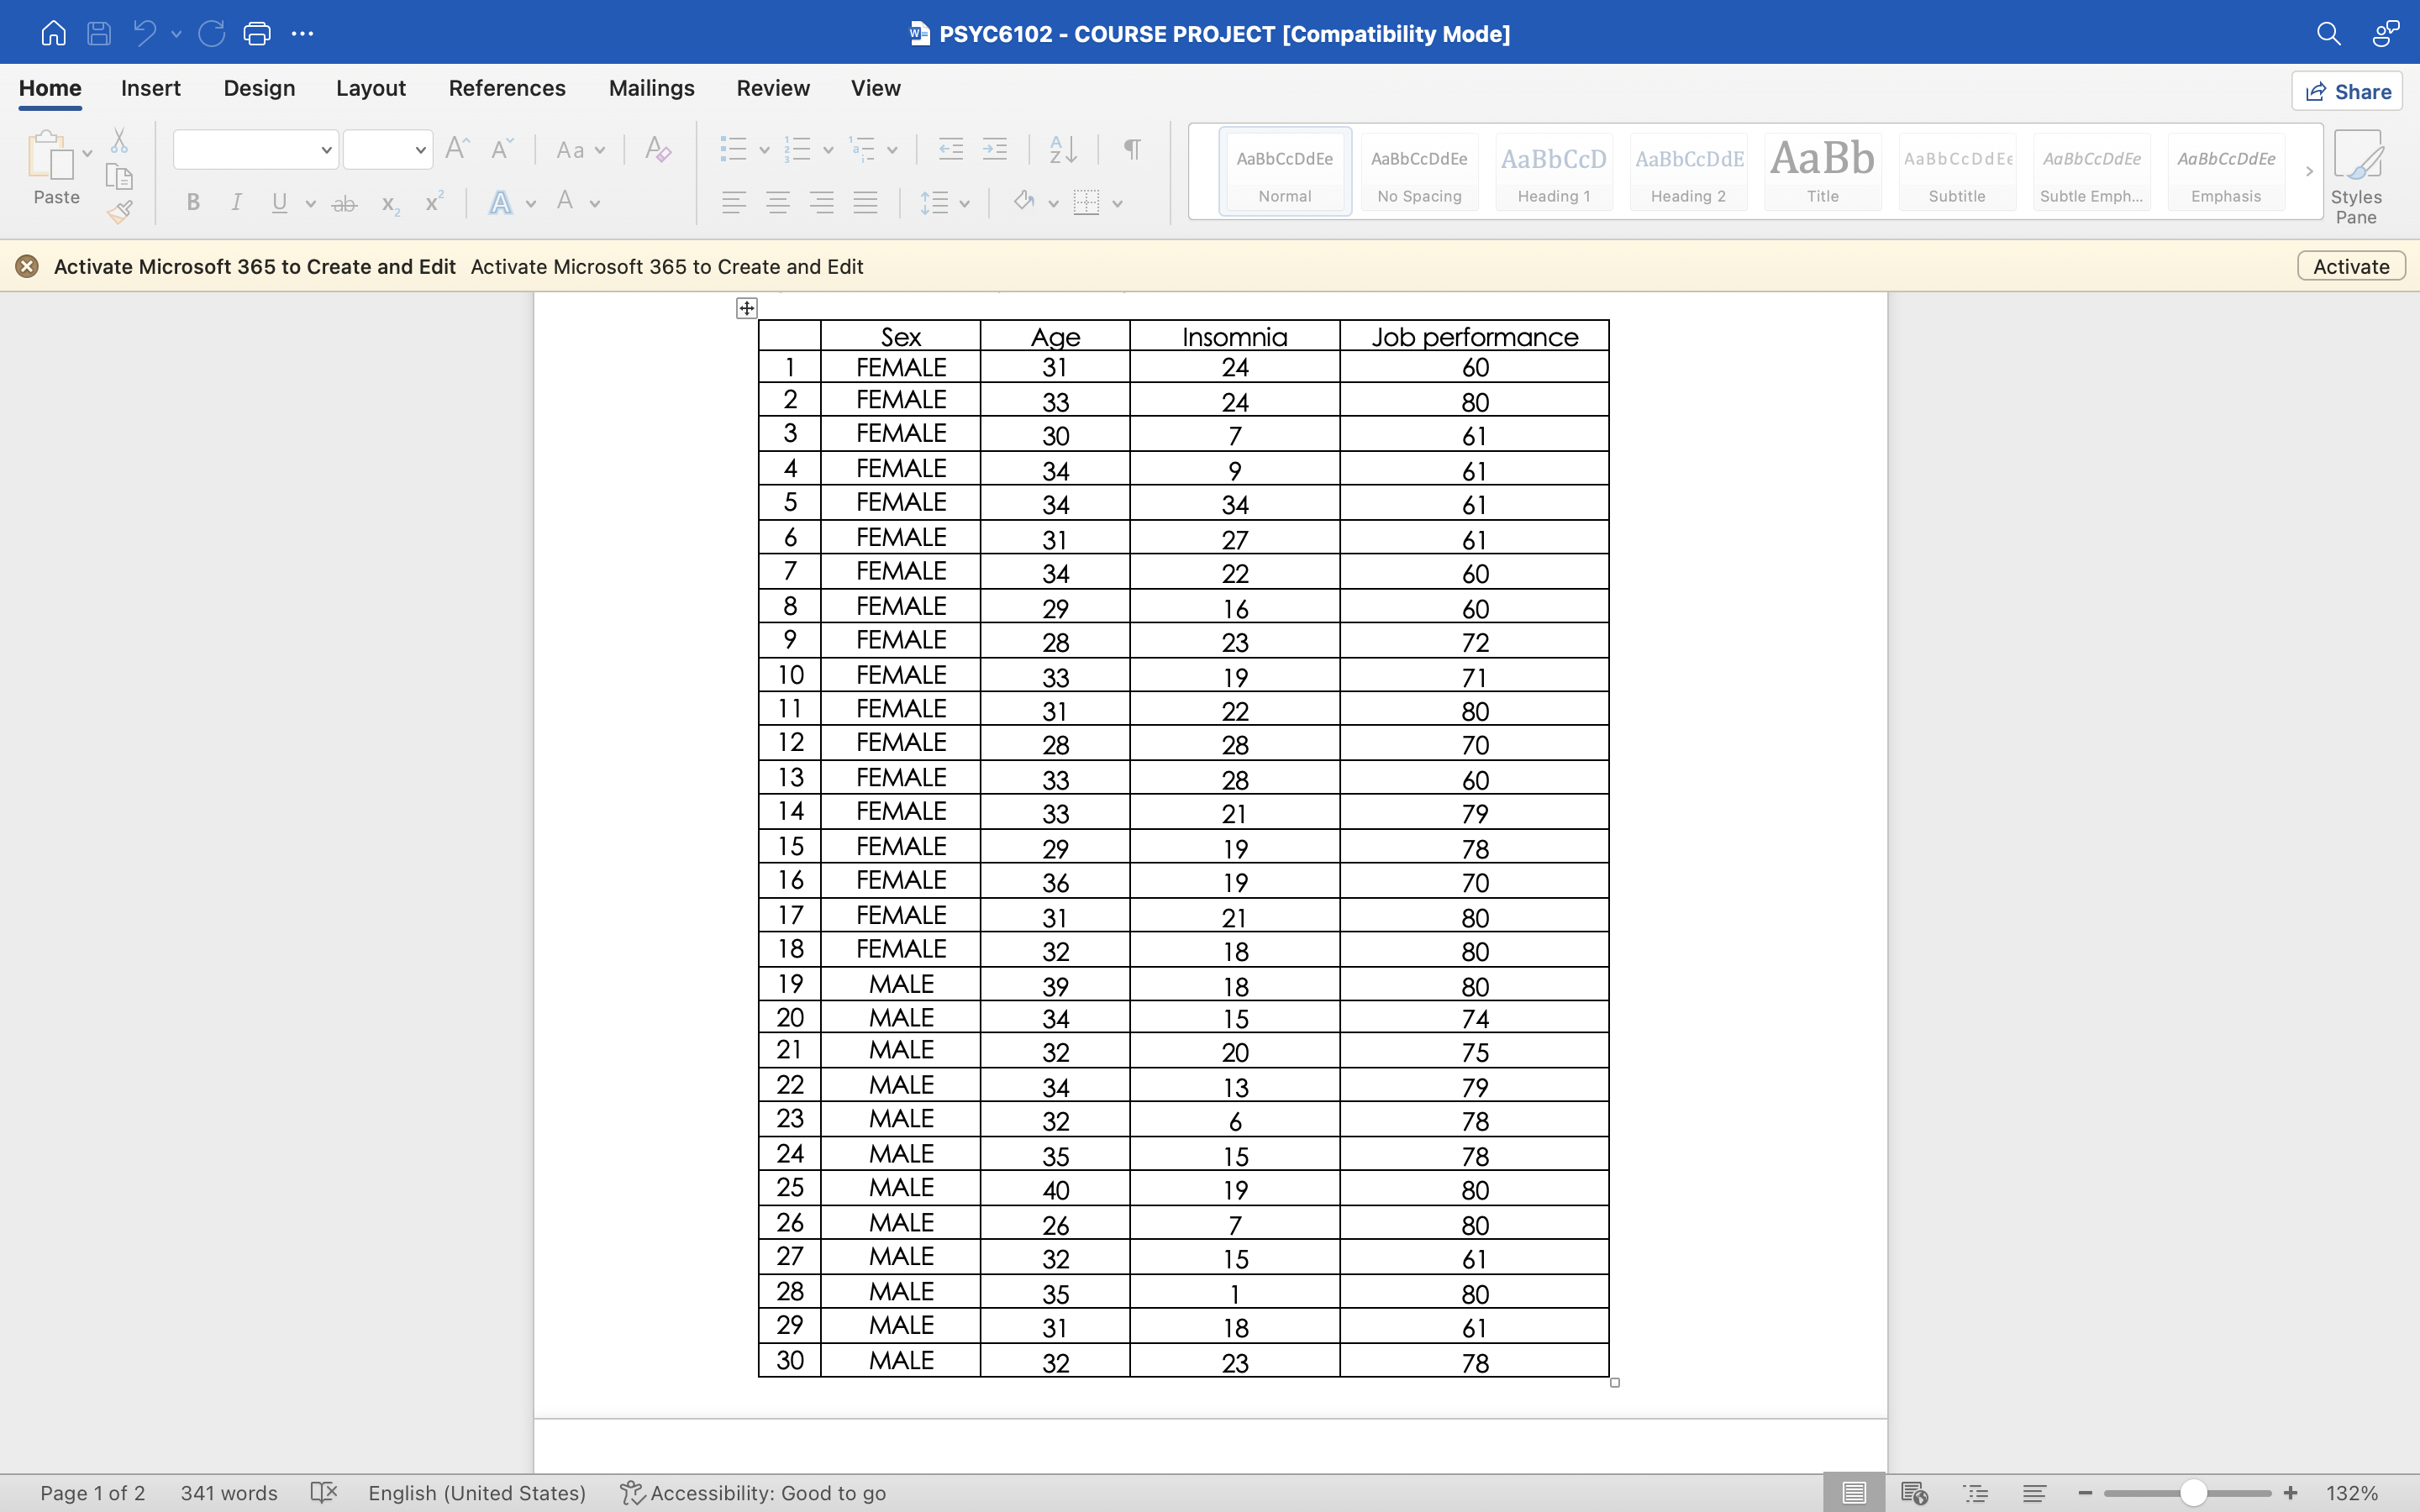Click the Increase Indent icon
The height and width of the screenshot is (1512, 2420).
click(x=994, y=150)
